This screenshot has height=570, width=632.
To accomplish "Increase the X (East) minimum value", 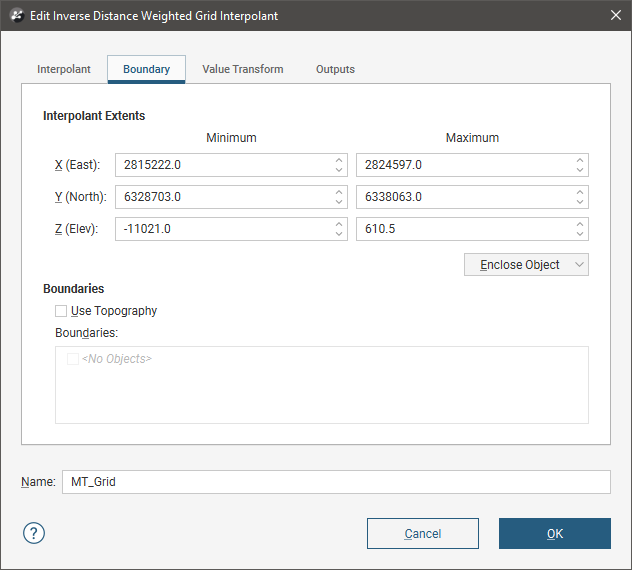I will click(338, 160).
